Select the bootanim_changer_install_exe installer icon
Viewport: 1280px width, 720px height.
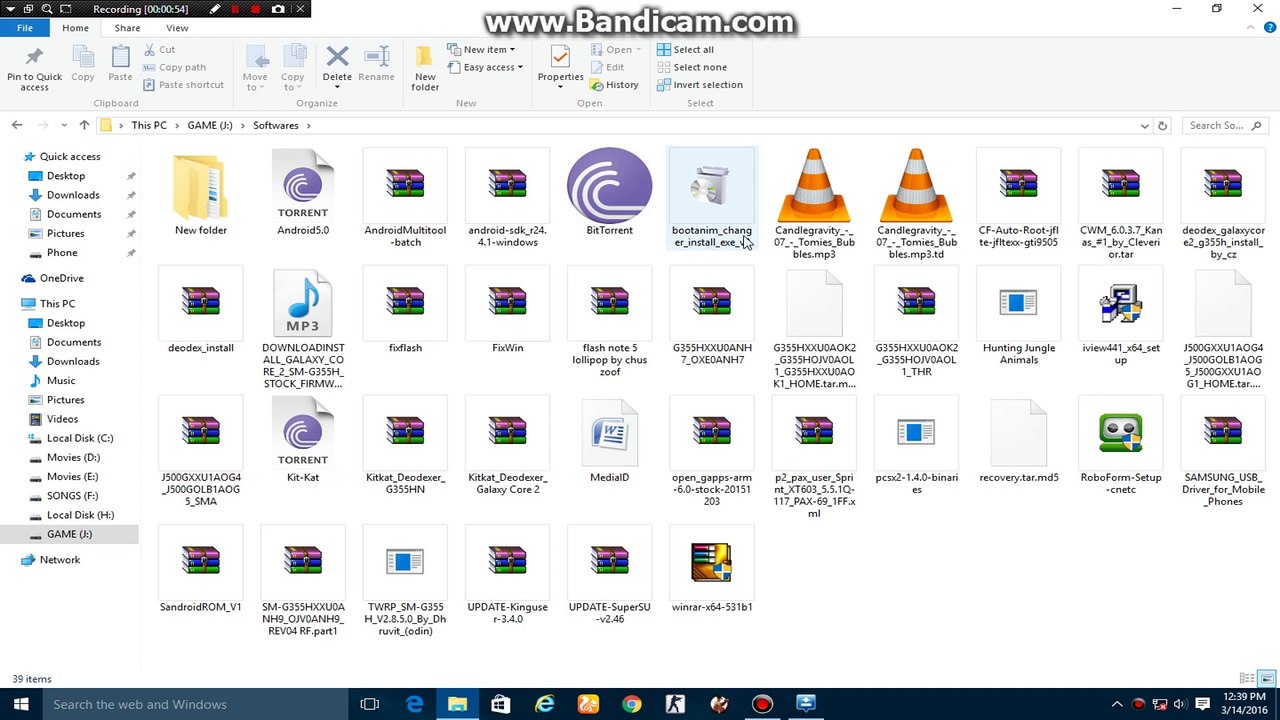click(x=711, y=187)
